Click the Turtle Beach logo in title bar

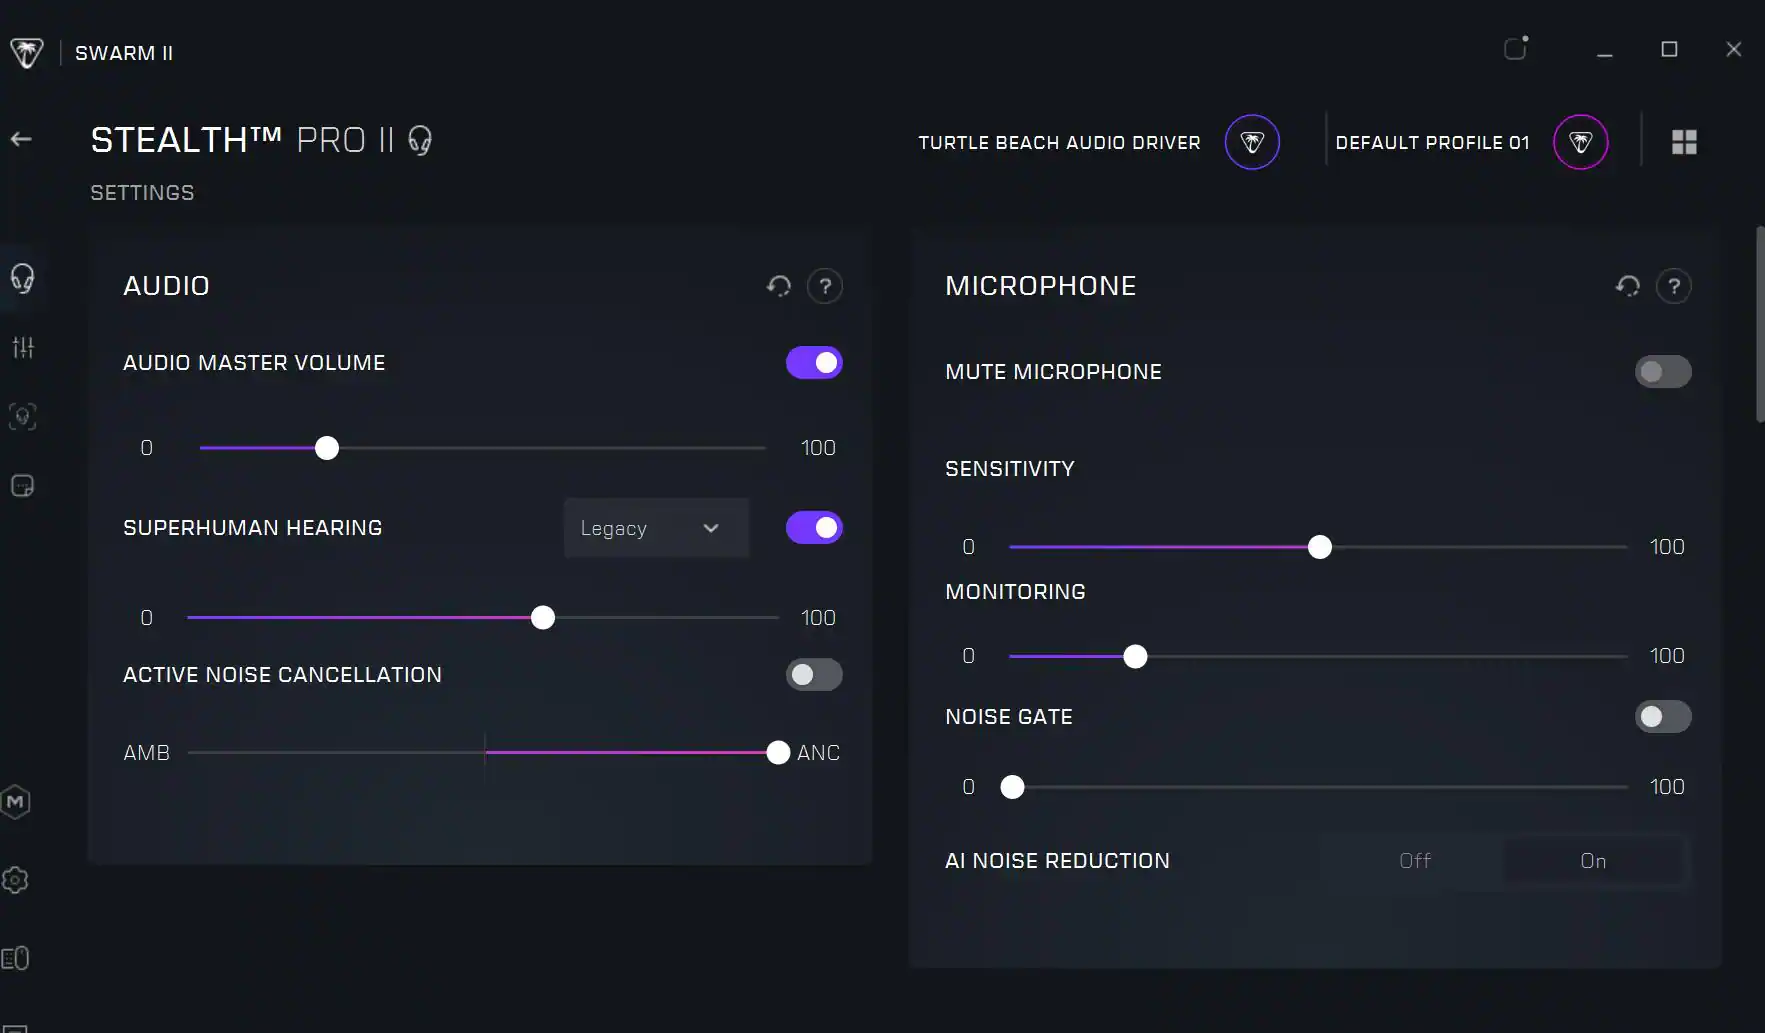[x=27, y=53]
